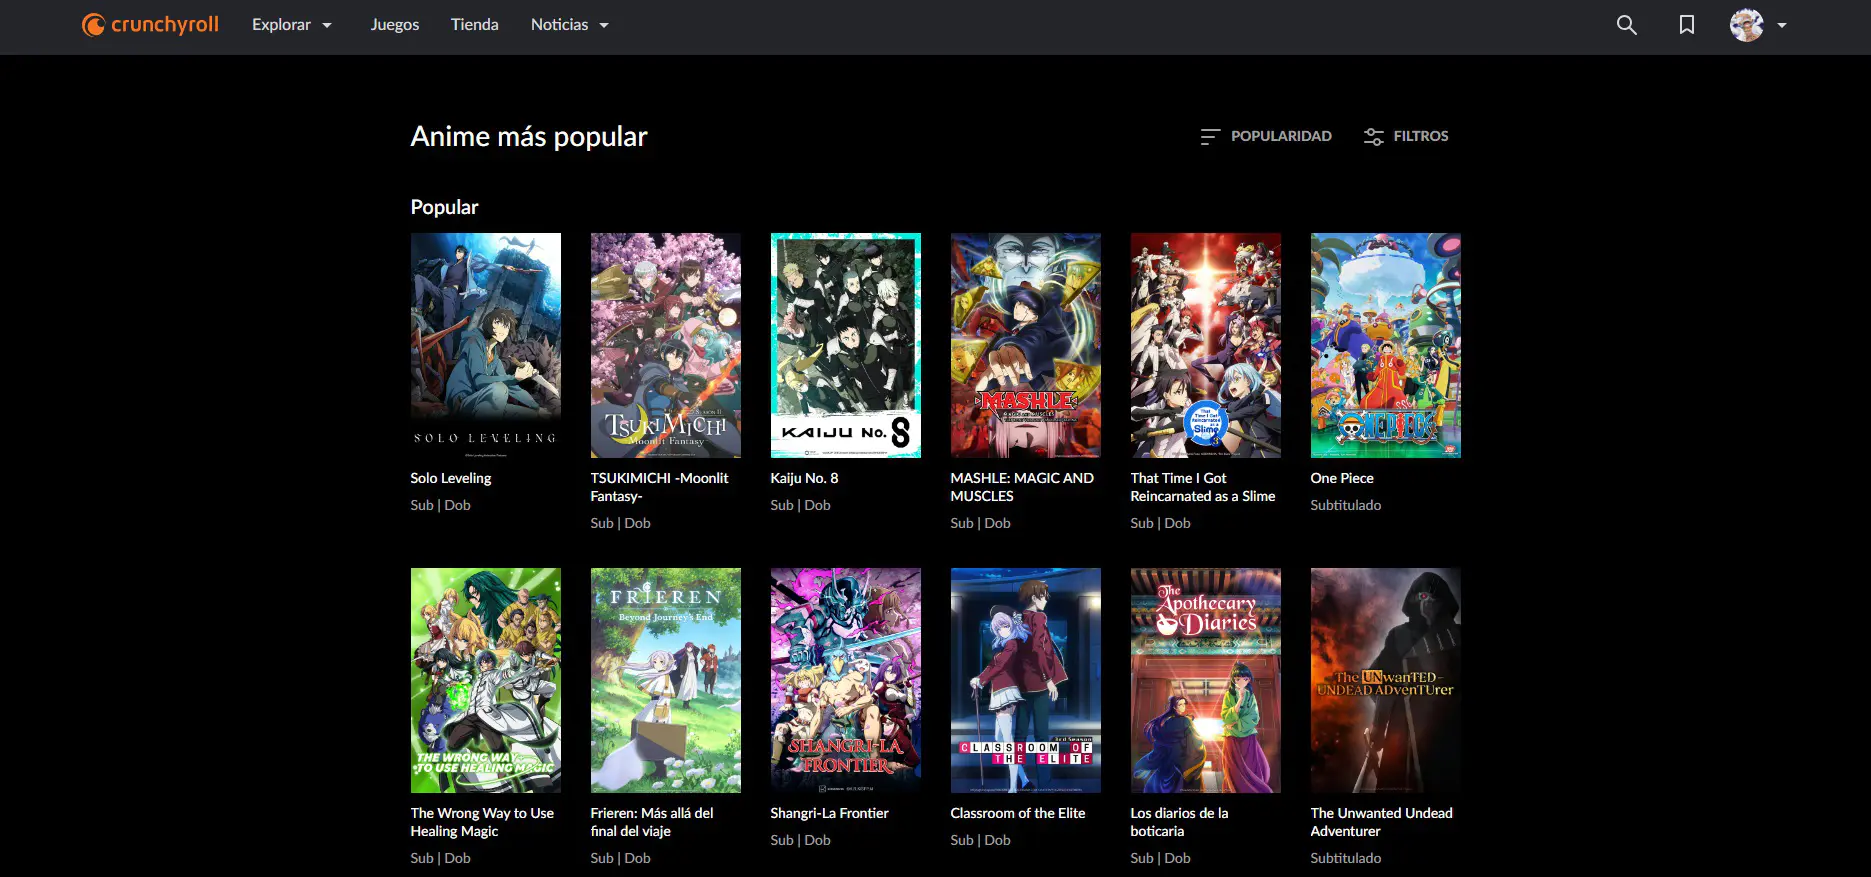Click Sub | Dob under Kaiju No. 8

pyautogui.click(x=800, y=505)
